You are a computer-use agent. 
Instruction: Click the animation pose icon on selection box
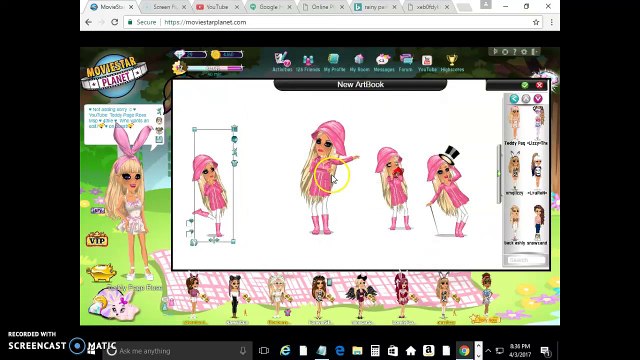234,152
